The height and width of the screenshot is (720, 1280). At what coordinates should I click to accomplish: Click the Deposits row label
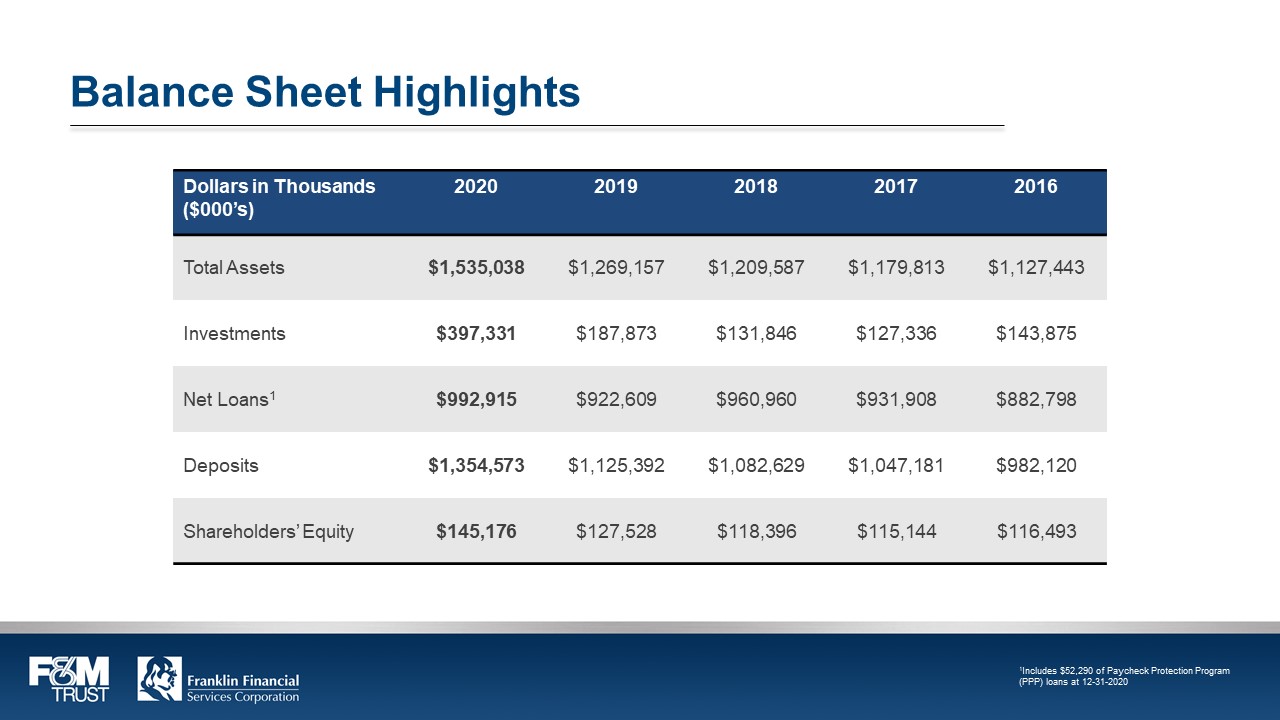(221, 466)
